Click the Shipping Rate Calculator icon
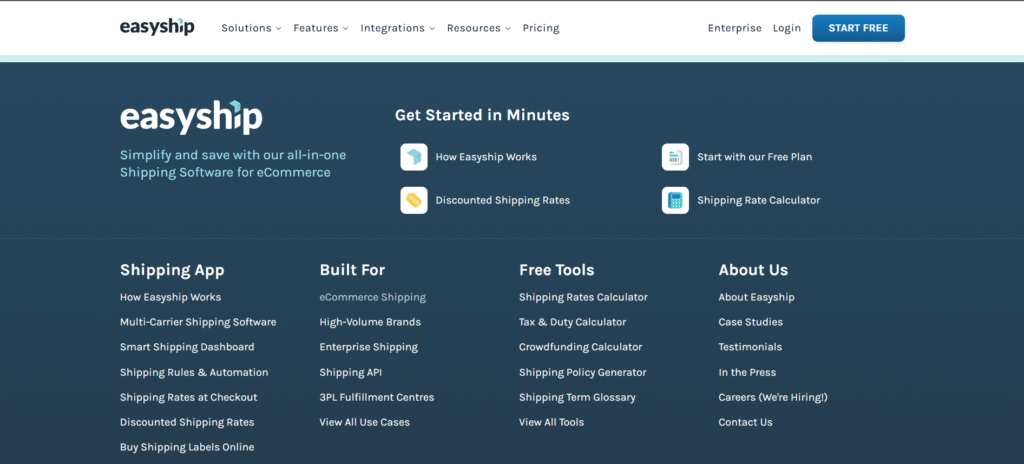 (x=675, y=200)
